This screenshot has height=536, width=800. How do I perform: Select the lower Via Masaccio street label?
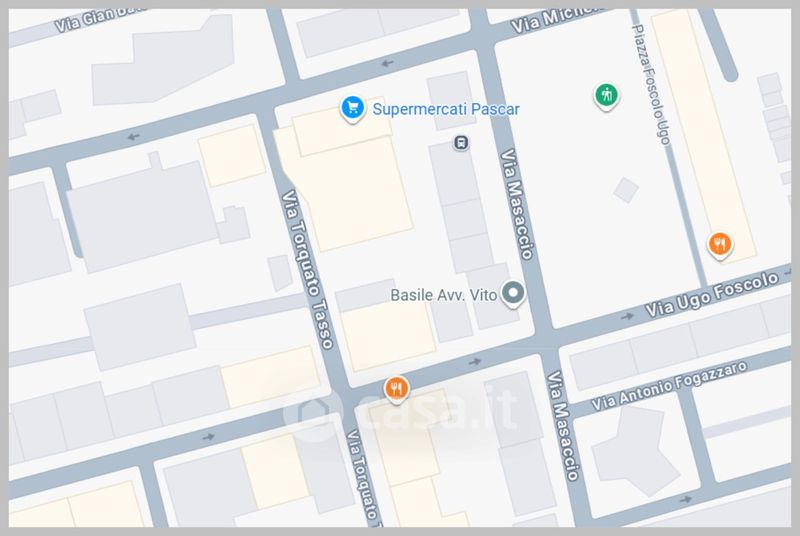(x=564, y=426)
